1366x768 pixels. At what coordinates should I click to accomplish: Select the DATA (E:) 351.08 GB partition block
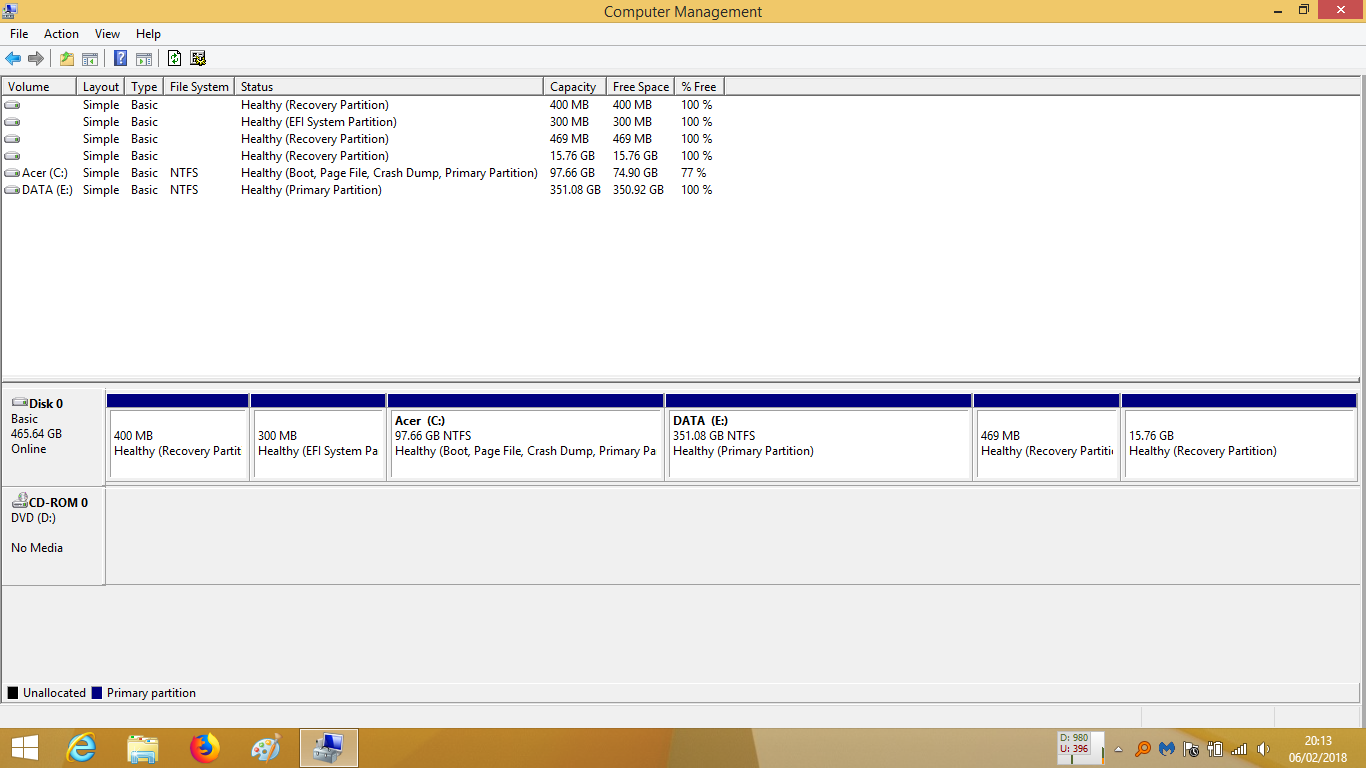click(819, 436)
